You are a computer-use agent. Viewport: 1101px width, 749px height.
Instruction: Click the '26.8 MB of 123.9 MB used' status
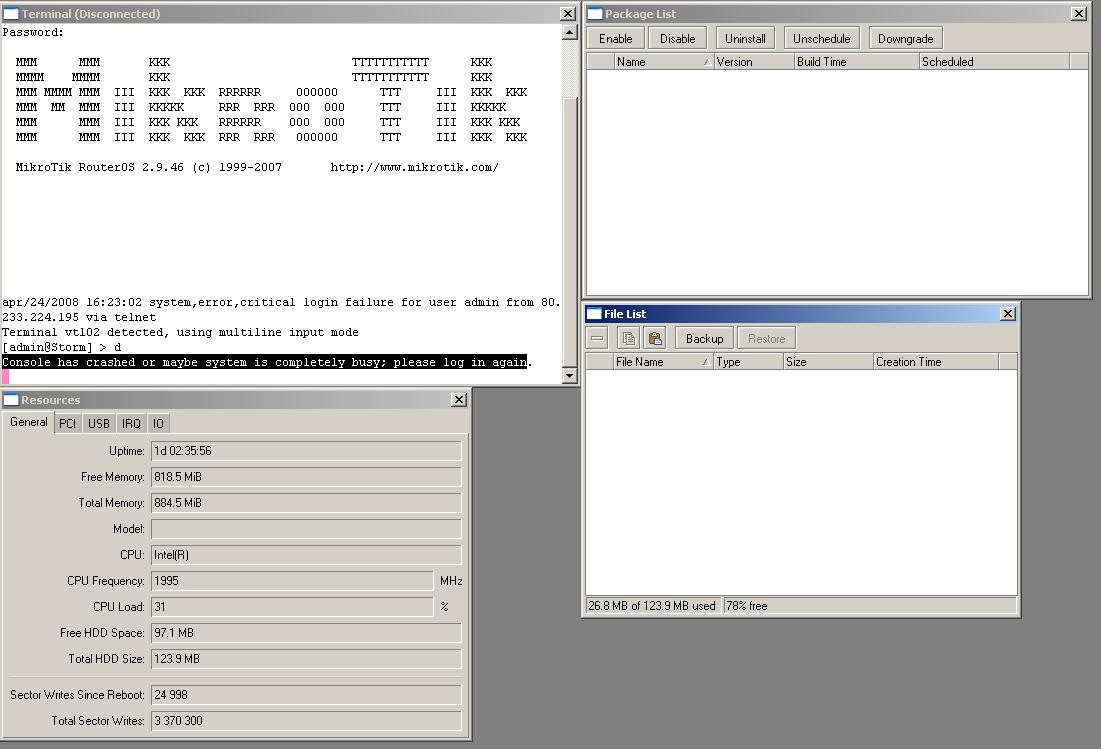coord(652,606)
